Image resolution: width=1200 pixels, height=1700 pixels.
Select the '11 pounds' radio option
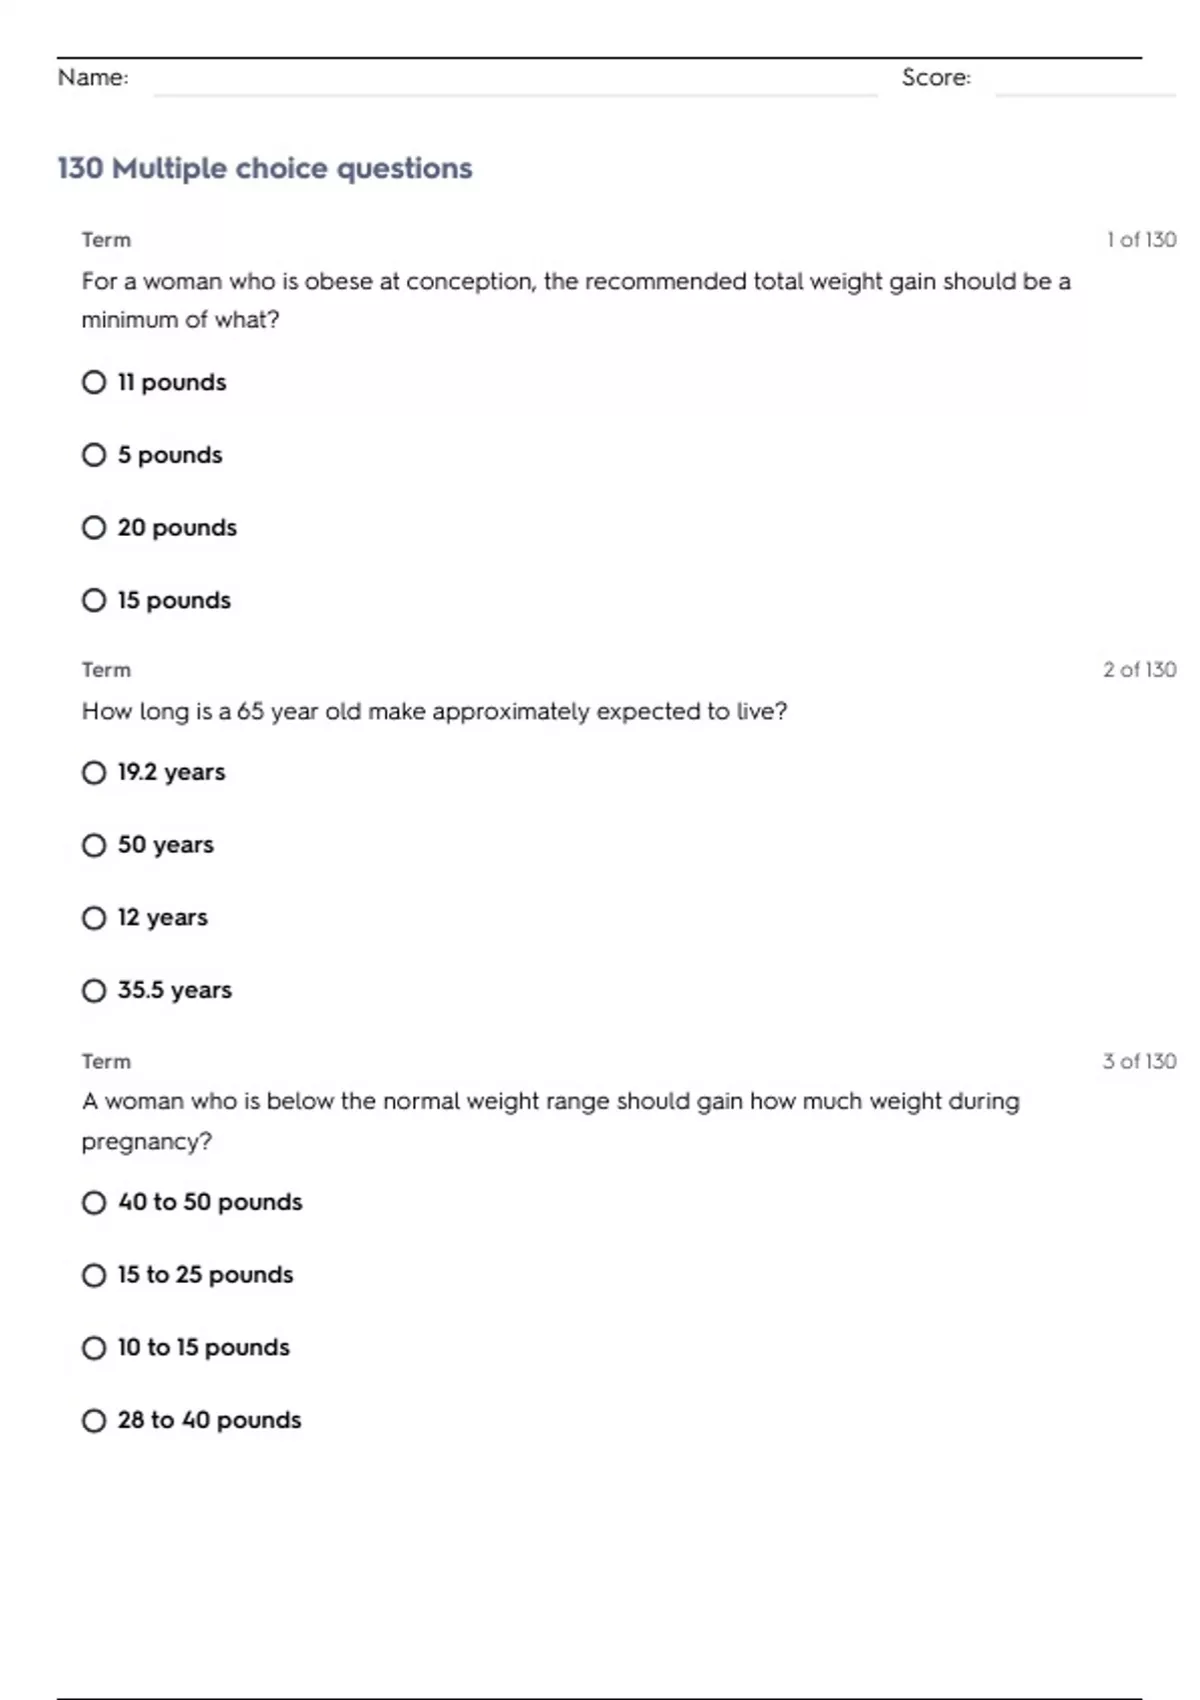tap(94, 382)
